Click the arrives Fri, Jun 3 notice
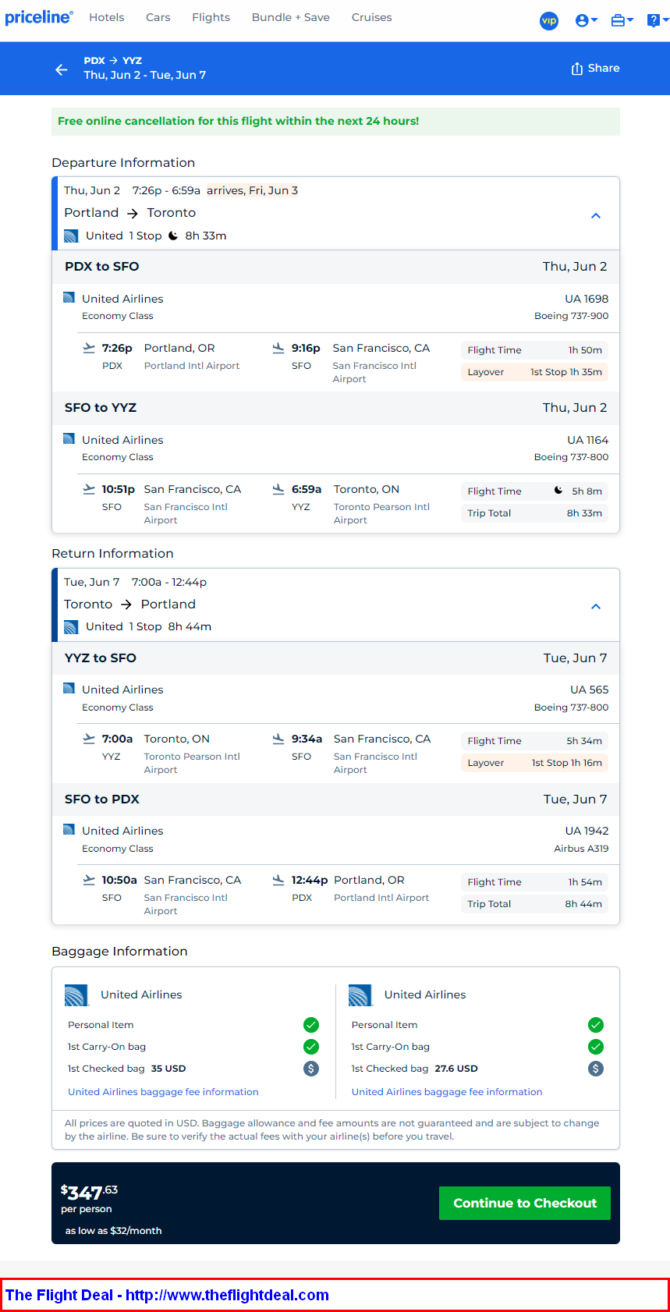Image resolution: width=670 pixels, height=1312 pixels. [252, 190]
